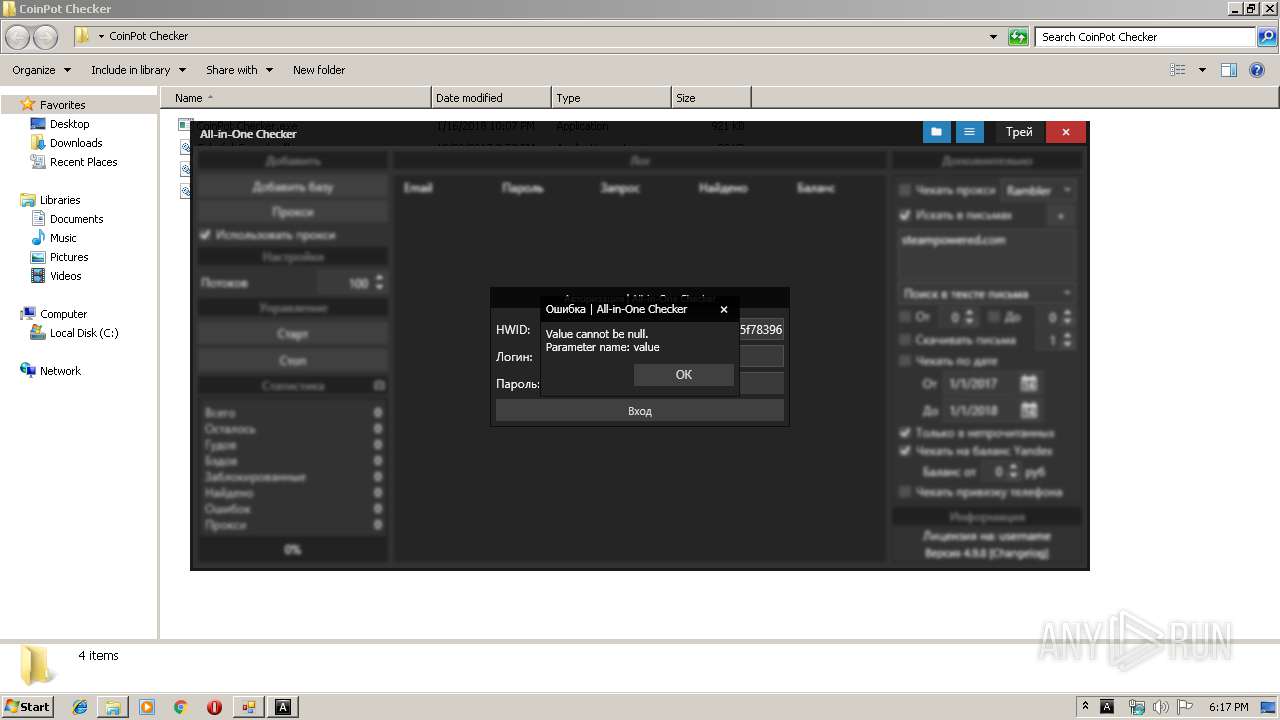Click the Логин input field

pyautogui.click(x=761, y=356)
